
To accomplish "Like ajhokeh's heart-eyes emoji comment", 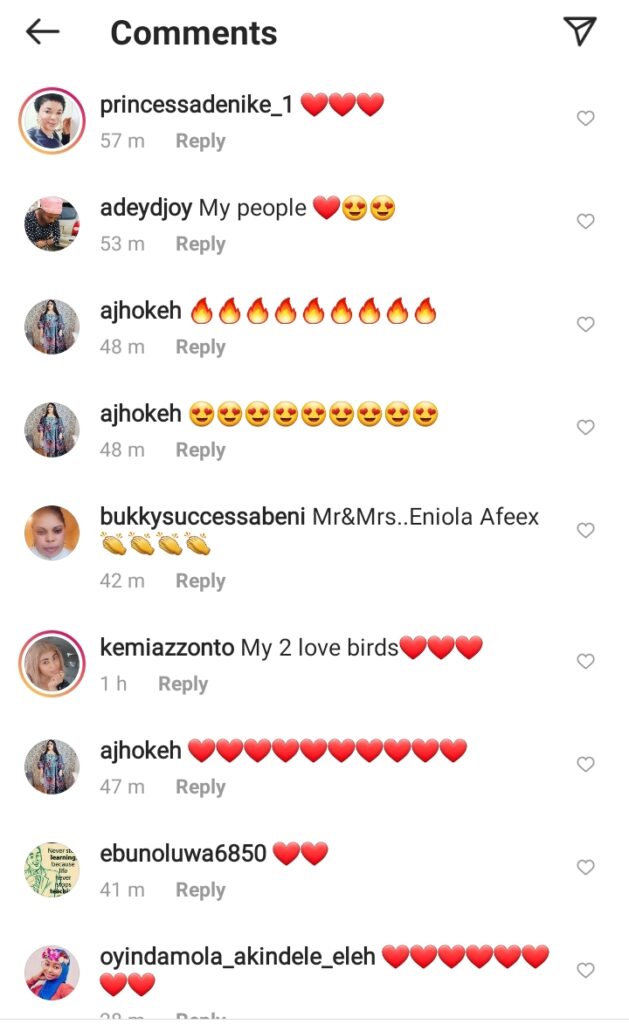I will [x=585, y=427].
